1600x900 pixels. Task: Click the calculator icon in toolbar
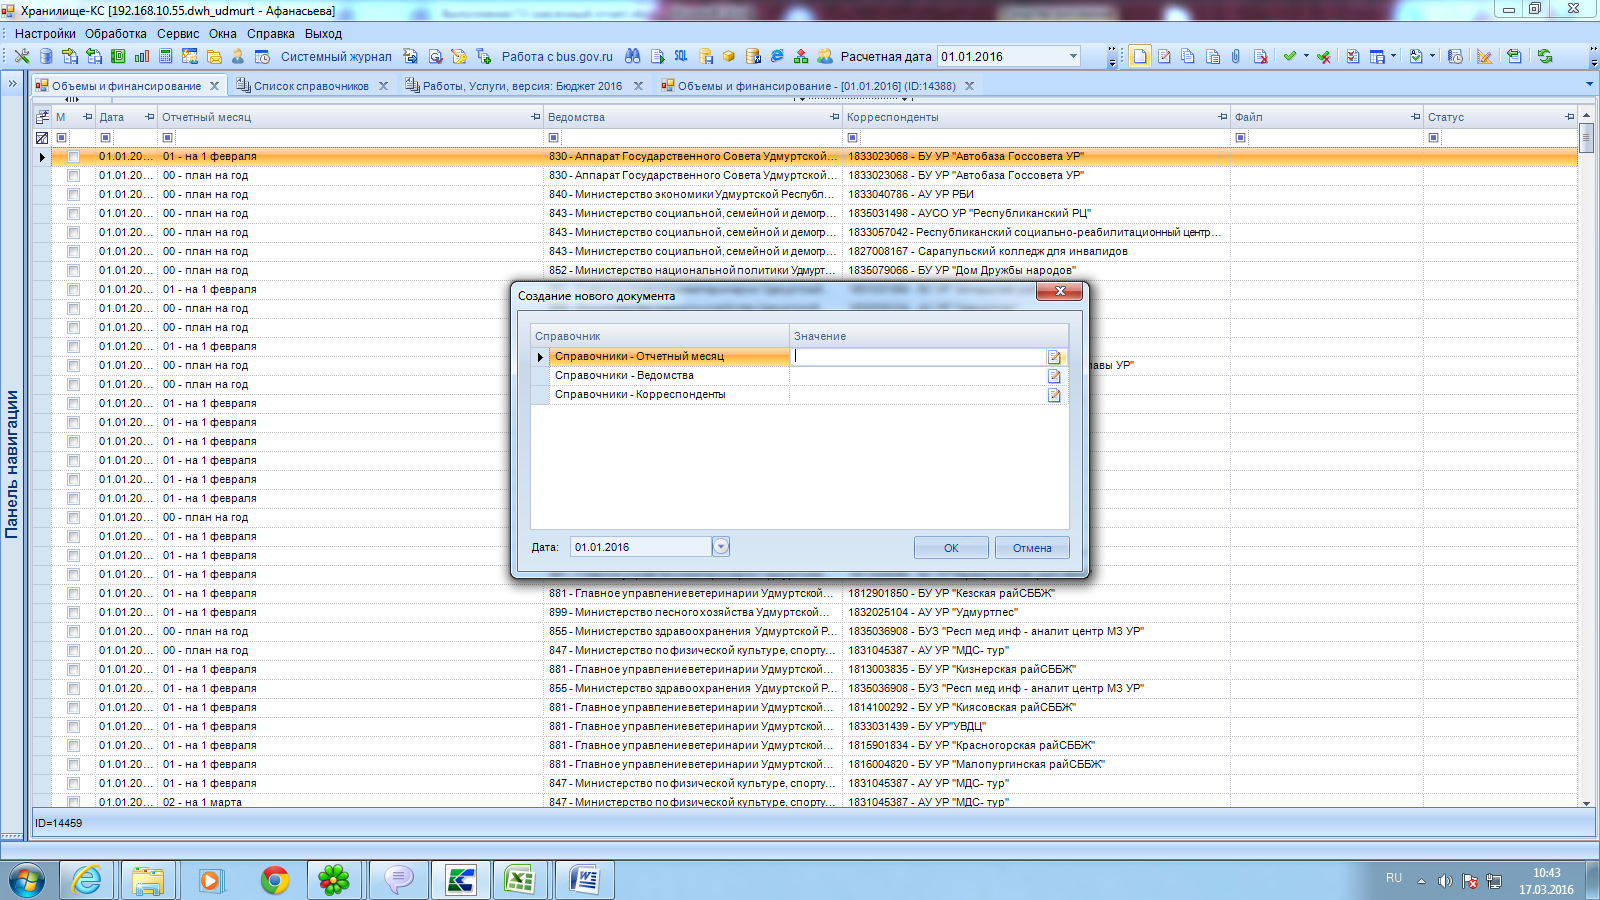coord(166,57)
